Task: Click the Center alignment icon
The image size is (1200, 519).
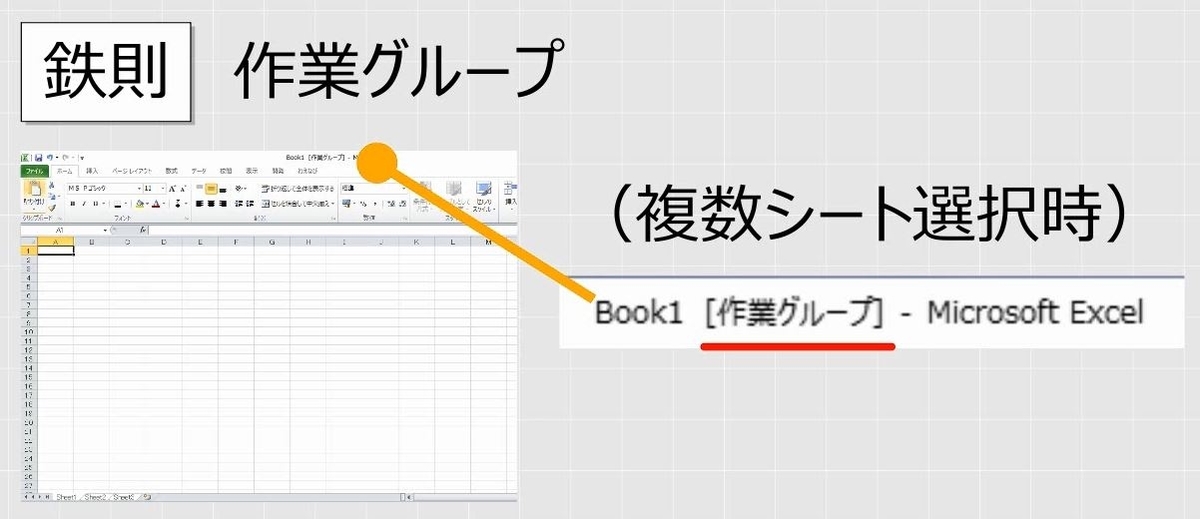Action: [211, 204]
